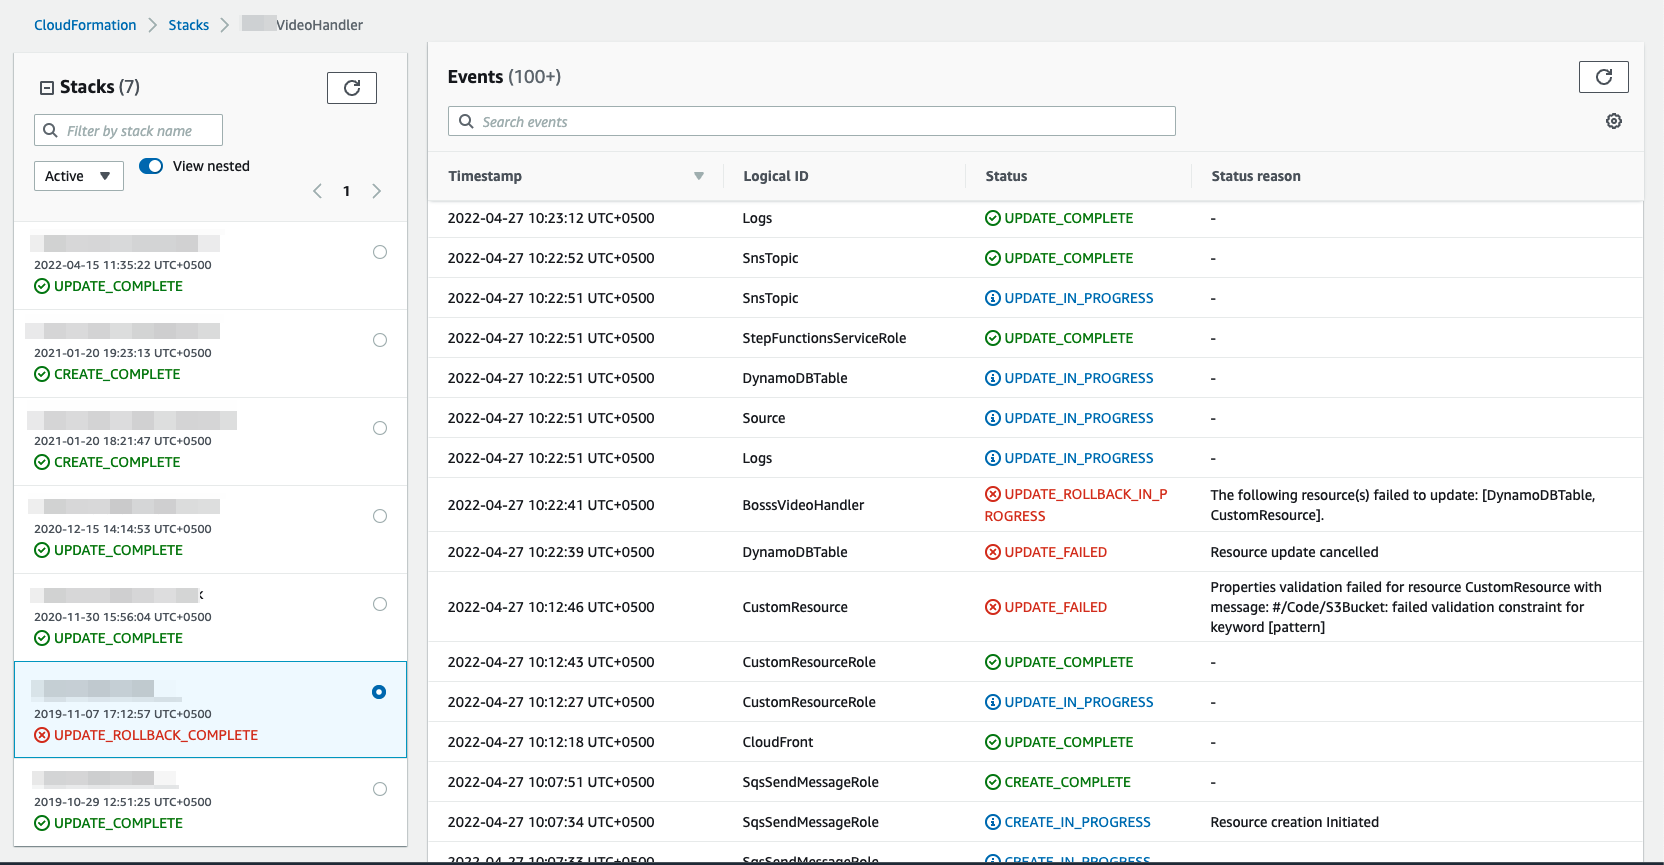This screenshot has height=865, width=1664.
Task: Click page number 1 in stacks pagination
Action: point(347,191)
